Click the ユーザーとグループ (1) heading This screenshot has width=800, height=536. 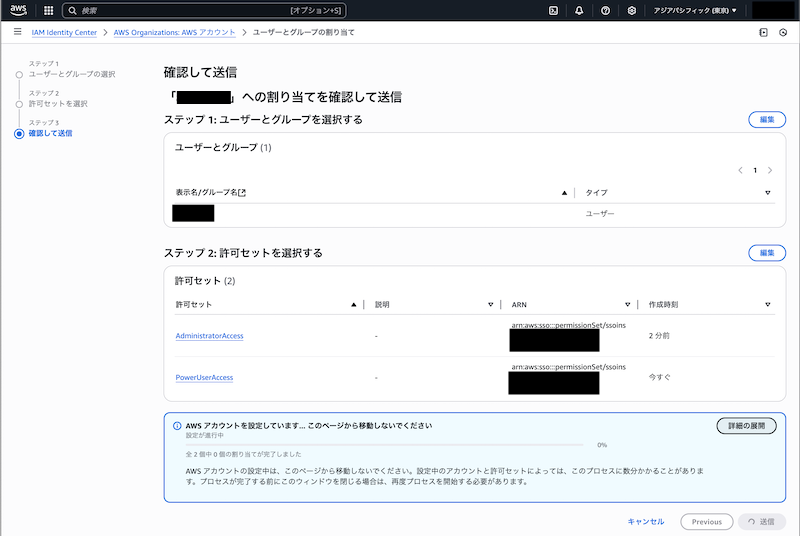pyautogui.click(x=223, y=147)
